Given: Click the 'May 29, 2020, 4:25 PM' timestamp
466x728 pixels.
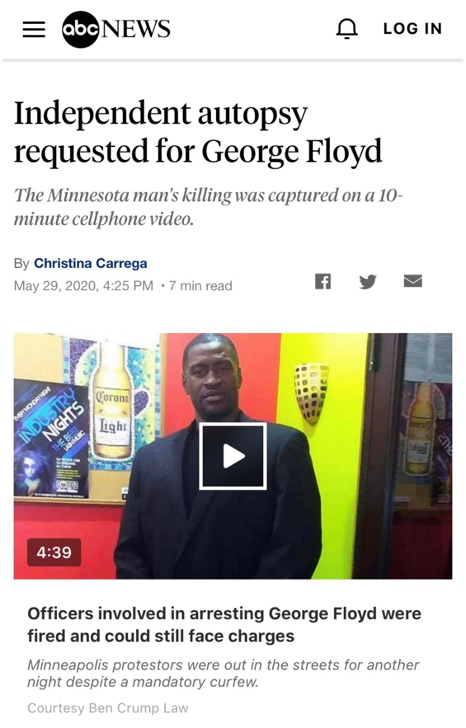Looking at the screenshot, I should [x=84, y=286].
